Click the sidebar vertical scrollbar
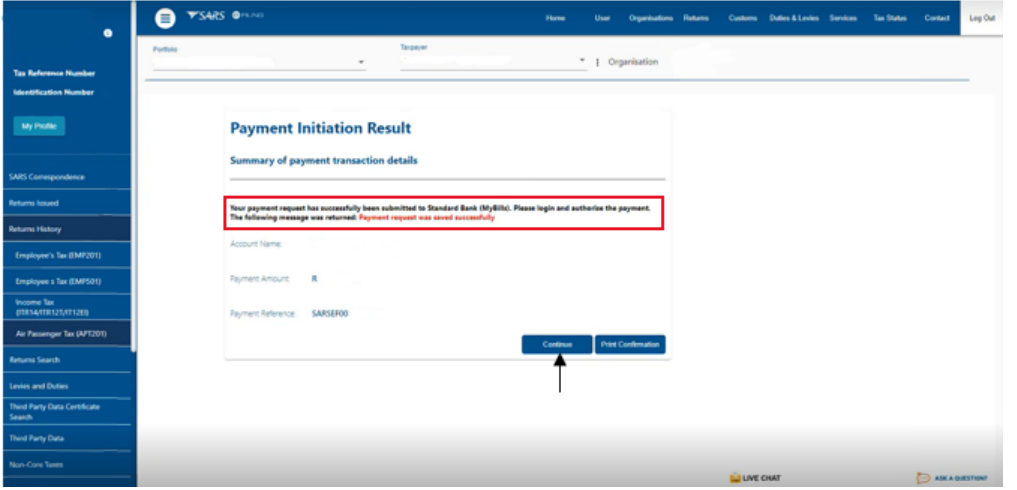1017x490 pixels. (132, 250)
